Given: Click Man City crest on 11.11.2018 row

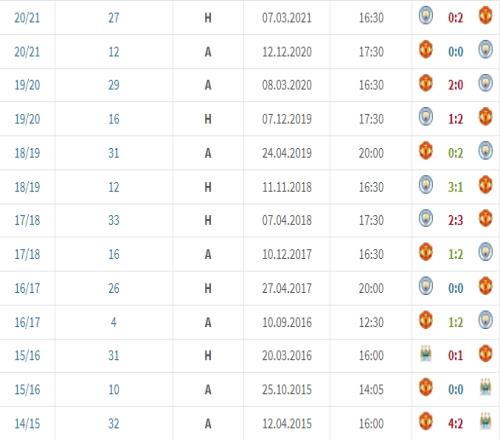Looking at the screenshot, I should (426, 185).
